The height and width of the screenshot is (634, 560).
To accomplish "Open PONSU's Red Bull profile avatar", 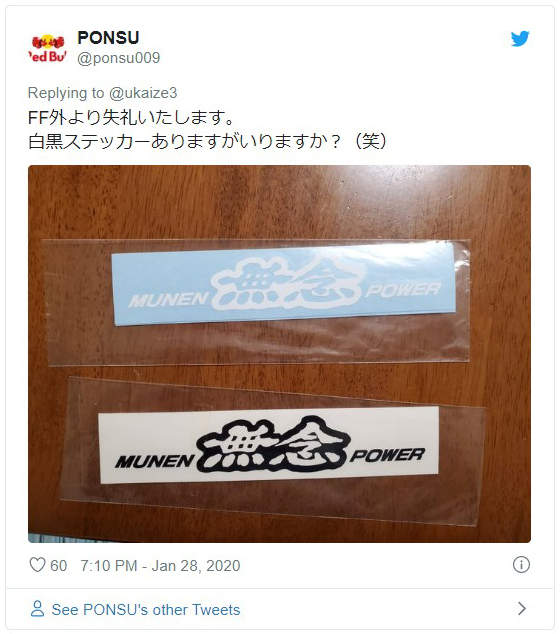I will [48, 48].
